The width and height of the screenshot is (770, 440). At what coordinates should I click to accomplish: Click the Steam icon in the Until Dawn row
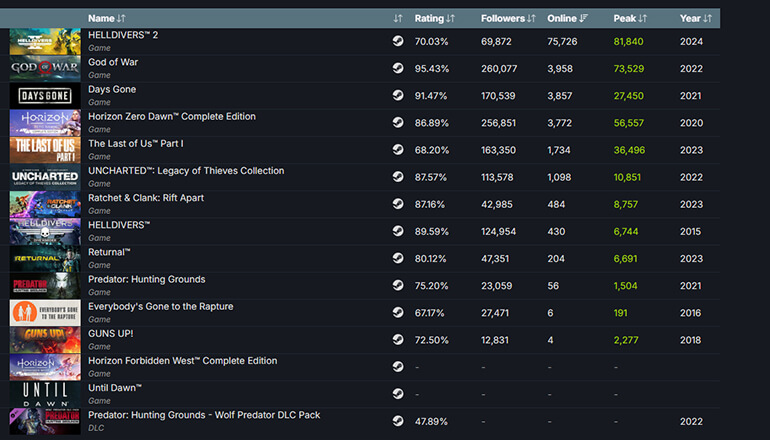398,393
